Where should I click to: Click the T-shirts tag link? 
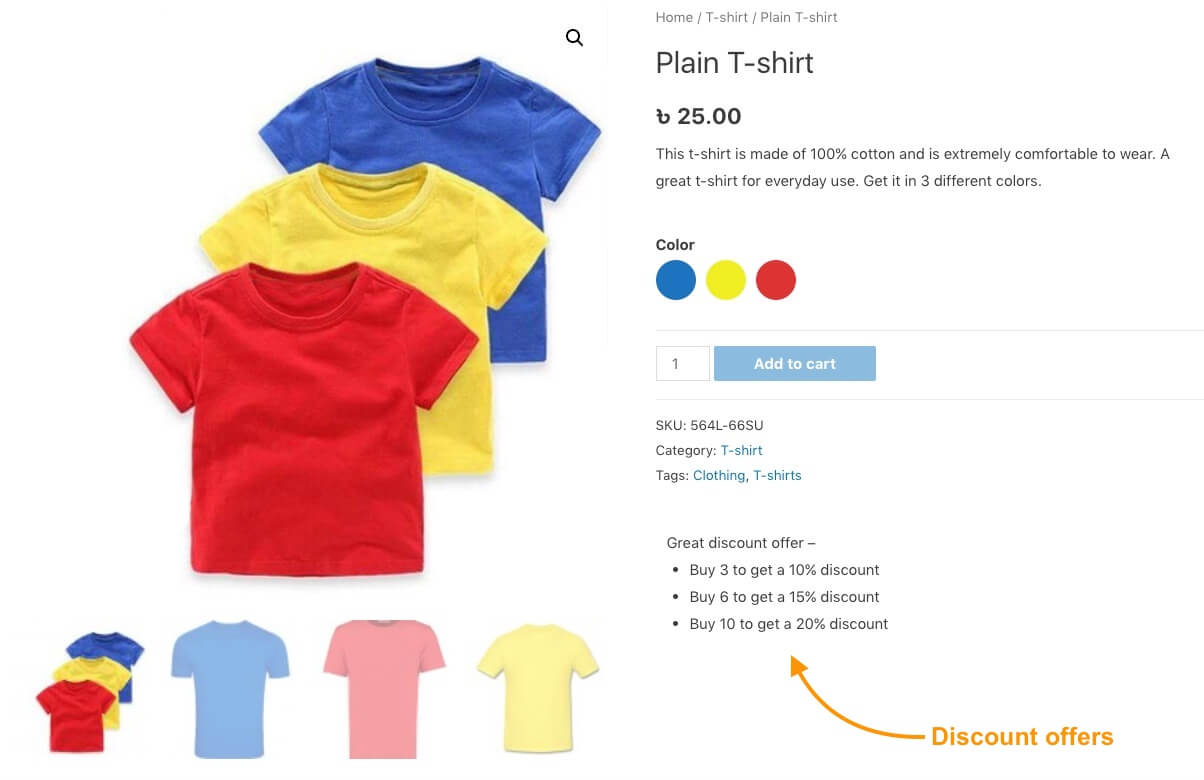777,476
